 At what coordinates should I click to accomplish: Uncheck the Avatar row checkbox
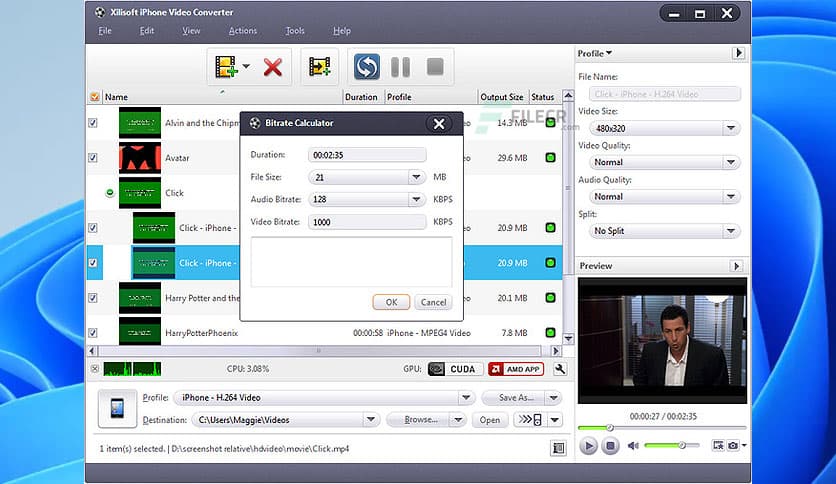pyautogui.click(x=93, y=158)
